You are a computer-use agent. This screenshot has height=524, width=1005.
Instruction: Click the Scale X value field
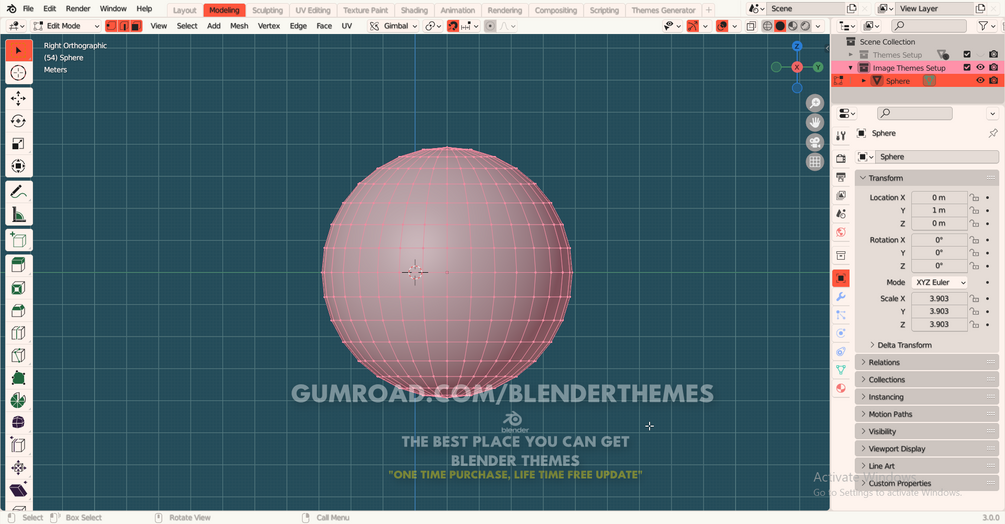[x=939, y=299]
